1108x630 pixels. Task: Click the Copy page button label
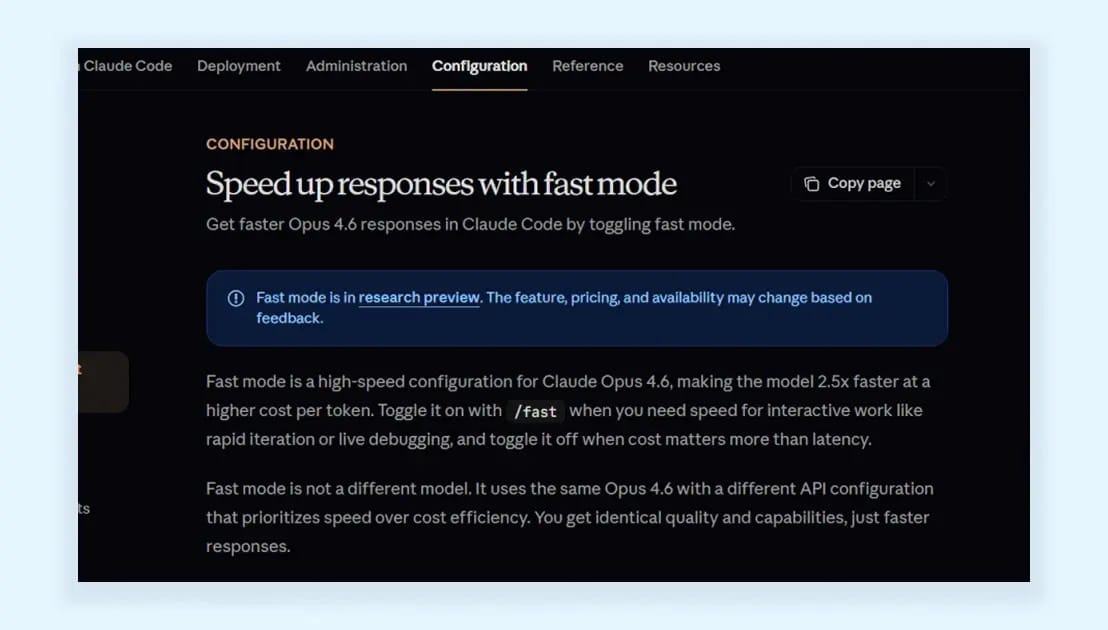864,184
